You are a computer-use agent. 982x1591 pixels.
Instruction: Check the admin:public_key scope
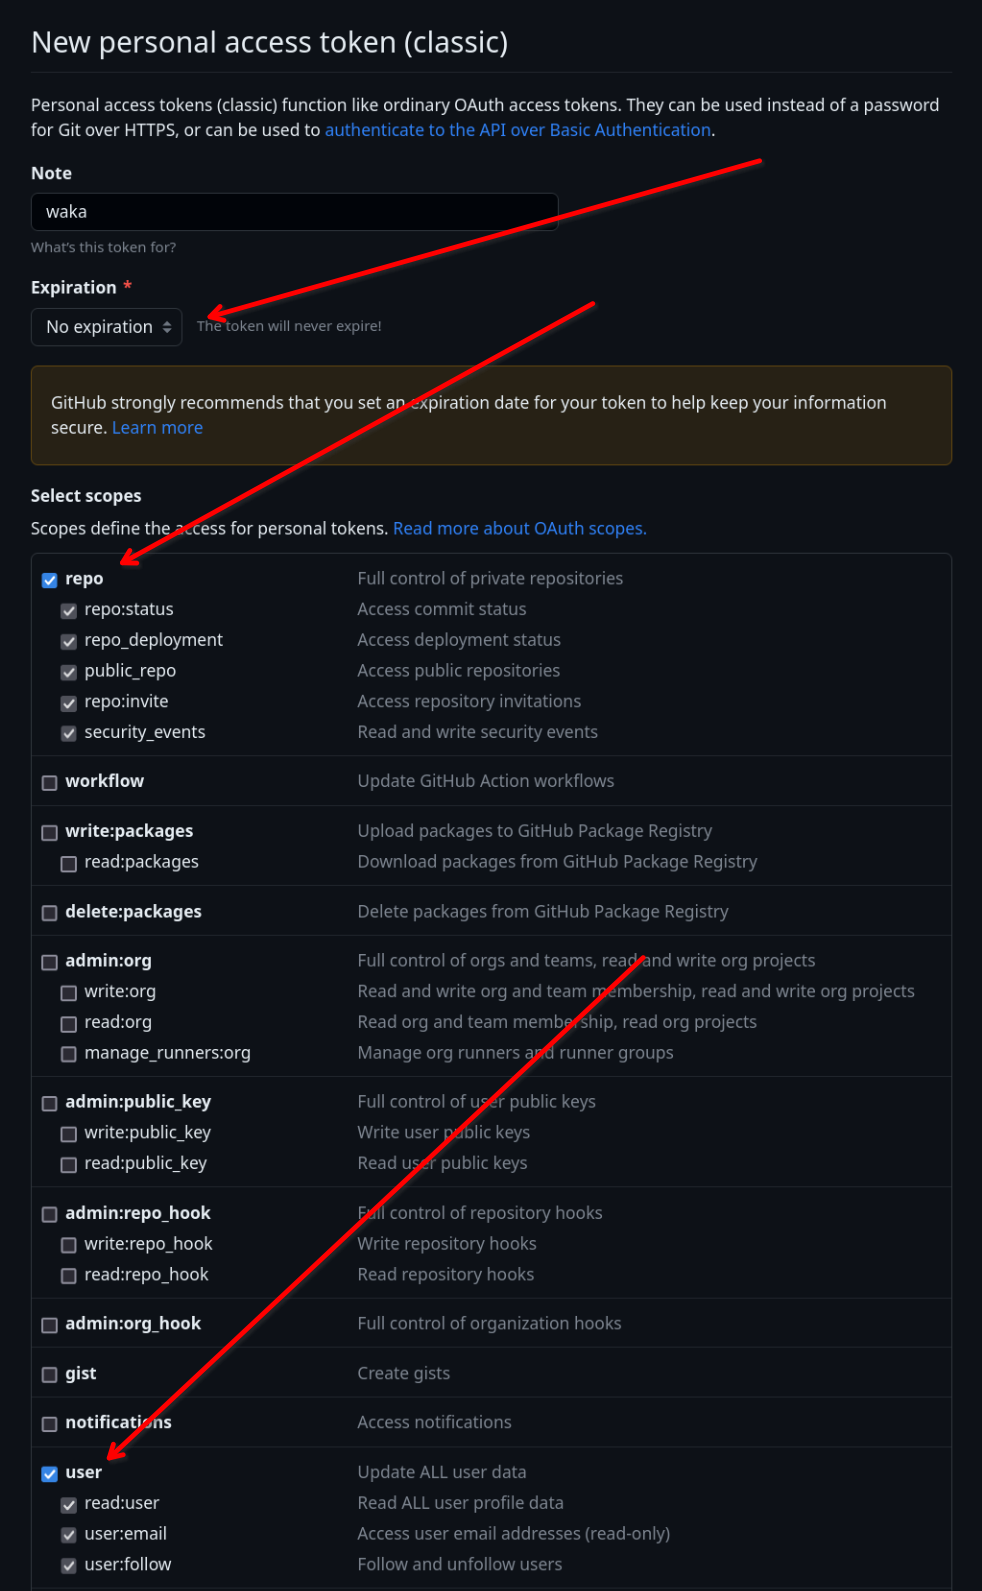50,1104
